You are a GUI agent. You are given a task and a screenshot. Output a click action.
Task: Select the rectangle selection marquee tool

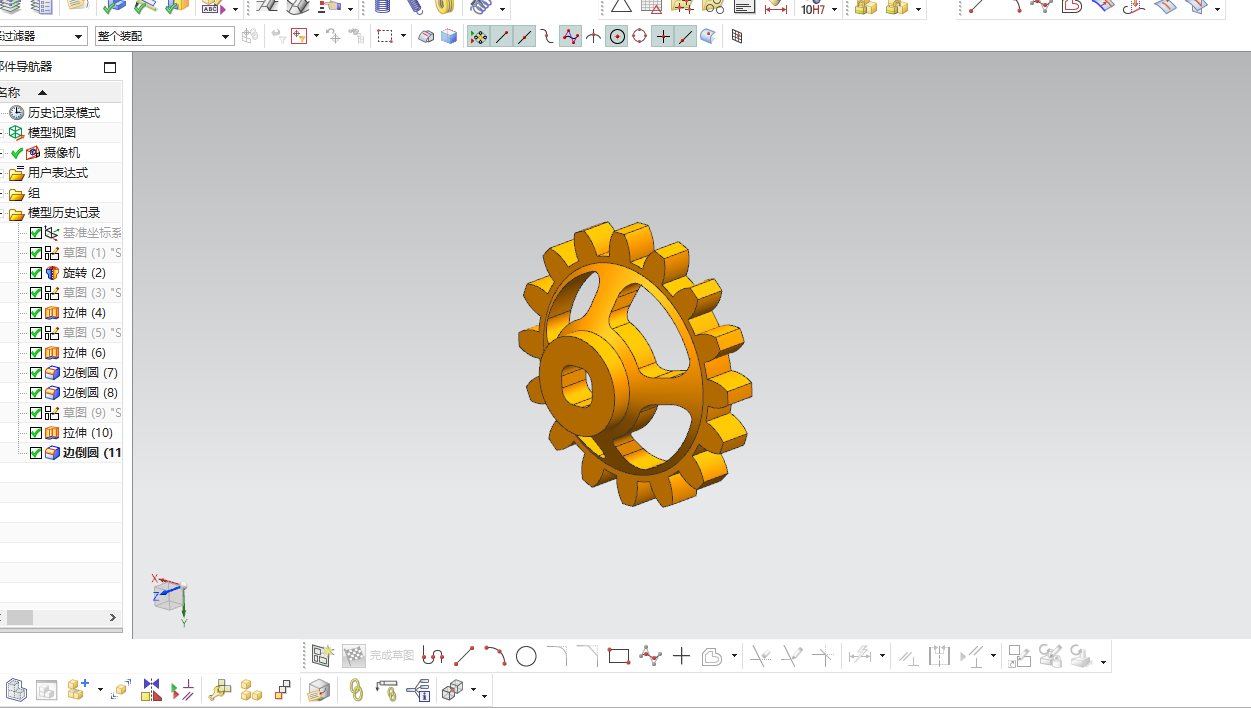(385, 37)
